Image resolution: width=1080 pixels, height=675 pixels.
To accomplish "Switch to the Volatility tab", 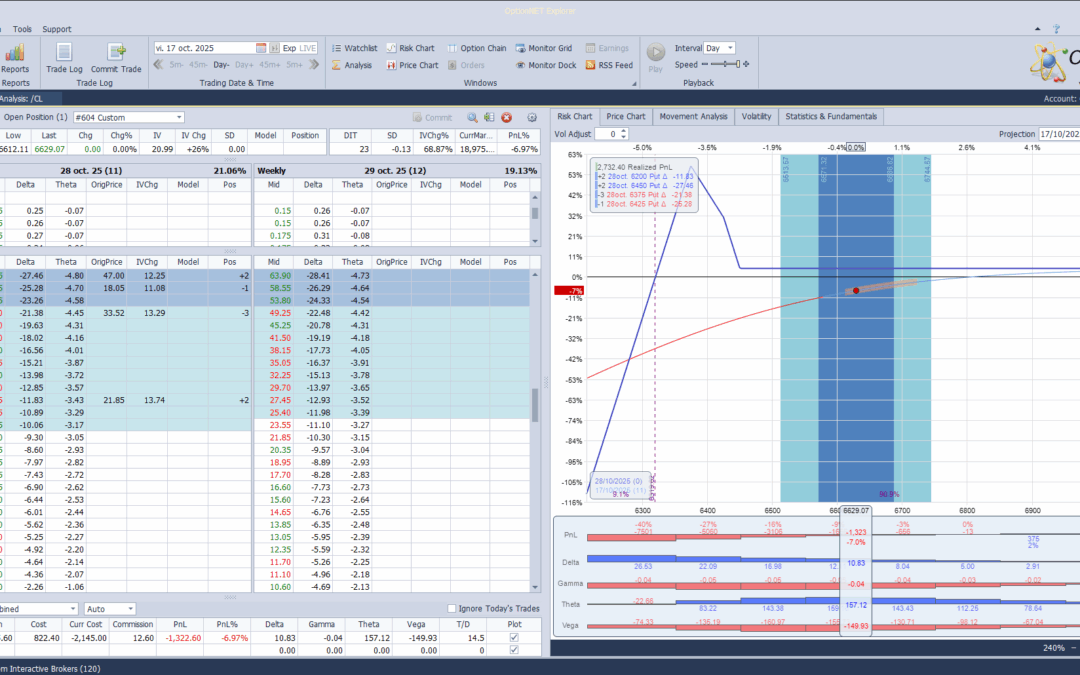I will pyautogui.click(x=756, y=116).
